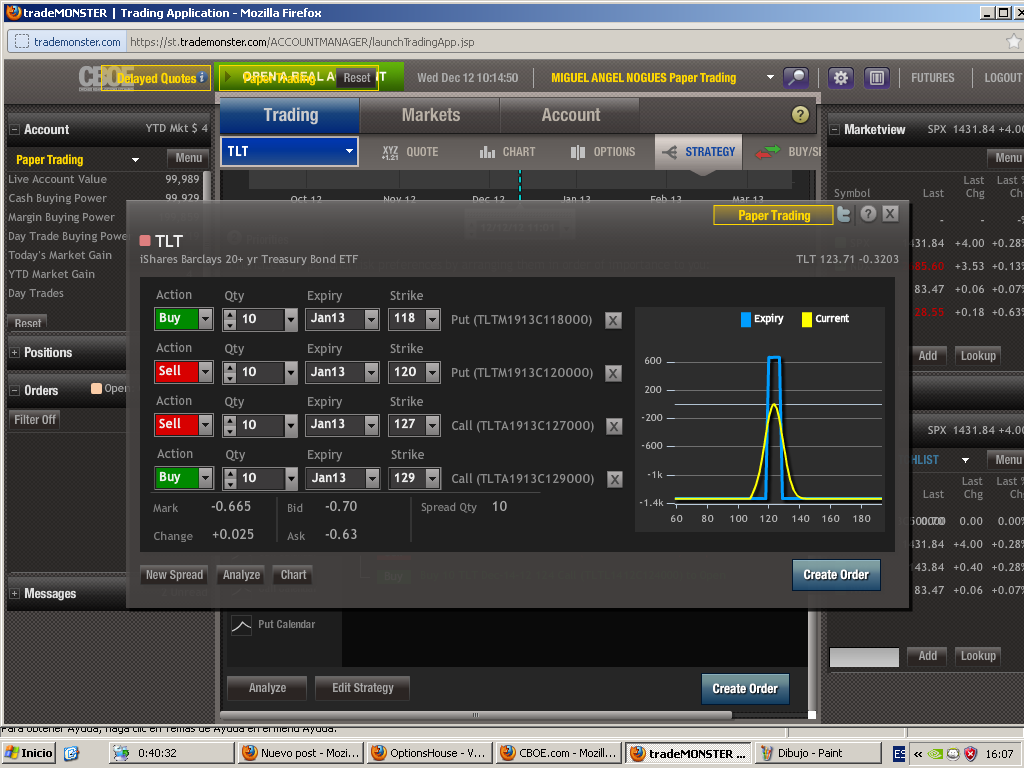This screenshot has width=1024, height=768.
Task: Switch to the Markets tab
Action: 430,115
